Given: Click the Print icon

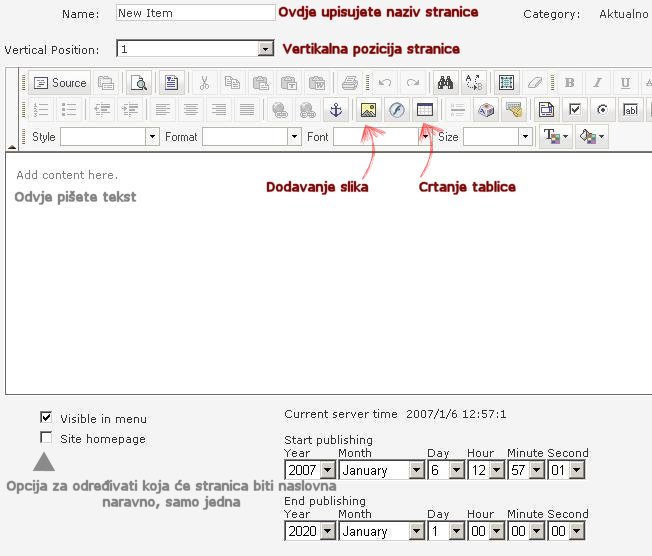Looking at the screenshot, I should coord(349,83).
